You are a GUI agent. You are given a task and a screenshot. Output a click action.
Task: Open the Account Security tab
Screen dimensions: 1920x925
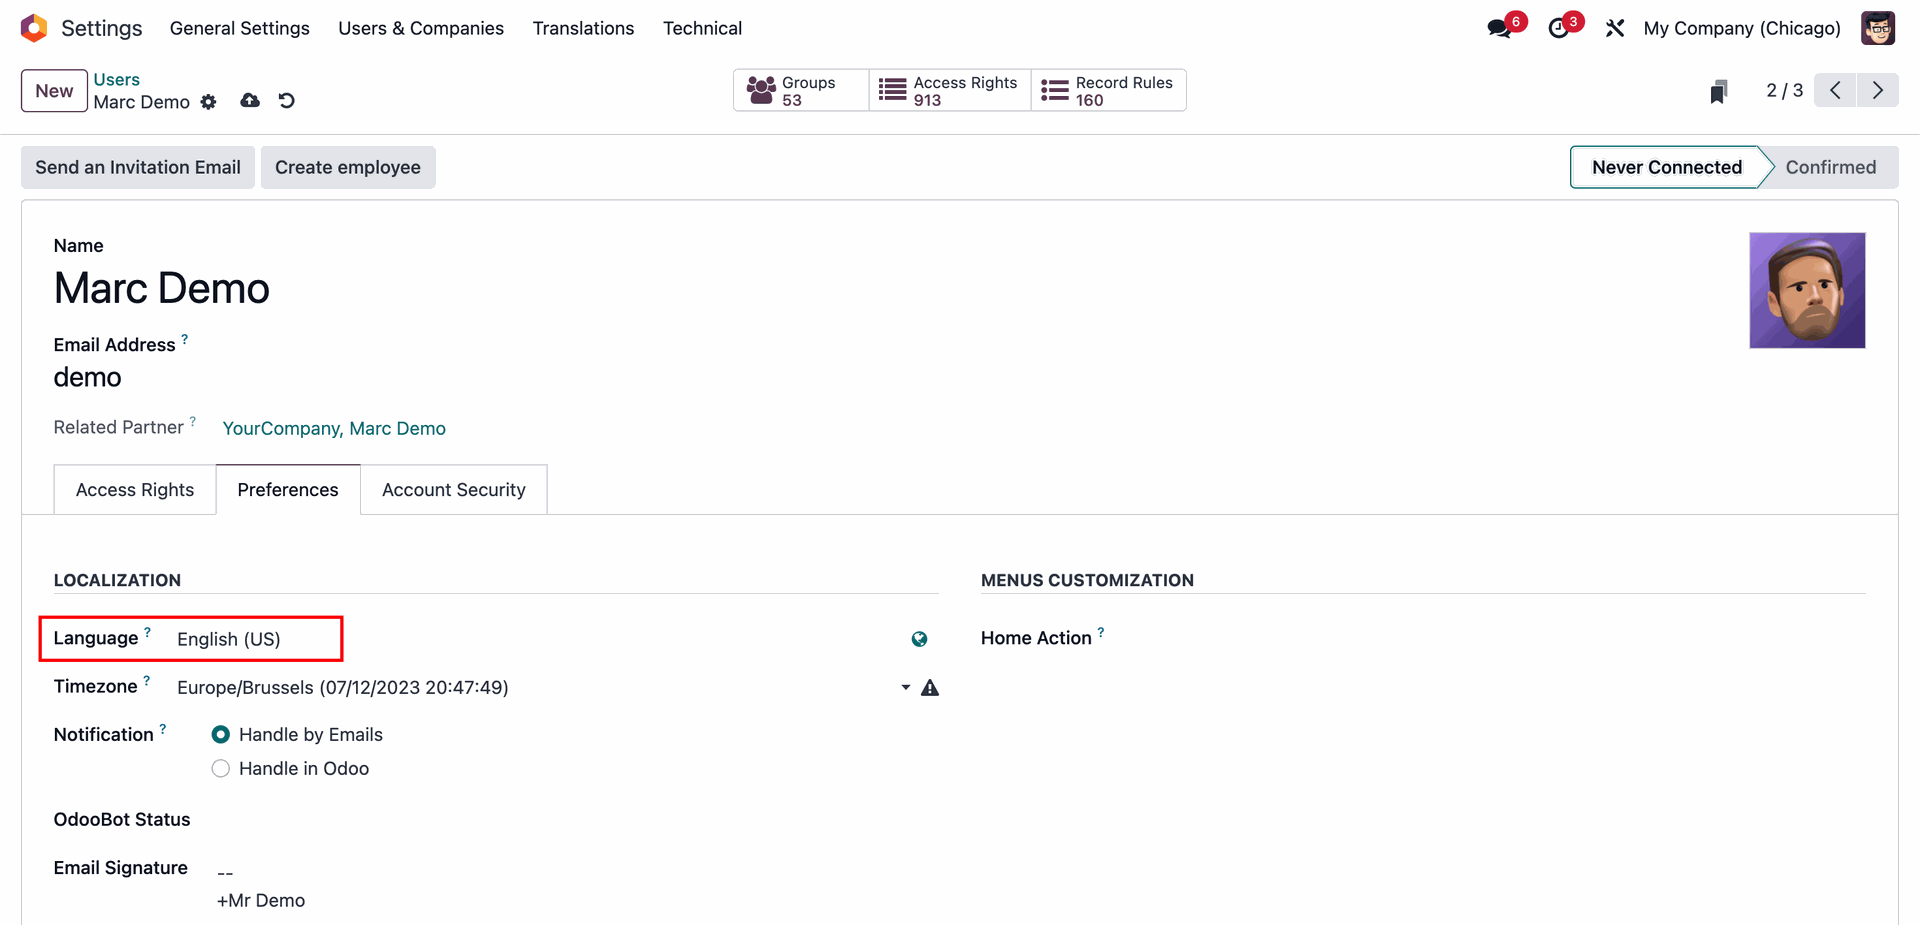[453, 490]
